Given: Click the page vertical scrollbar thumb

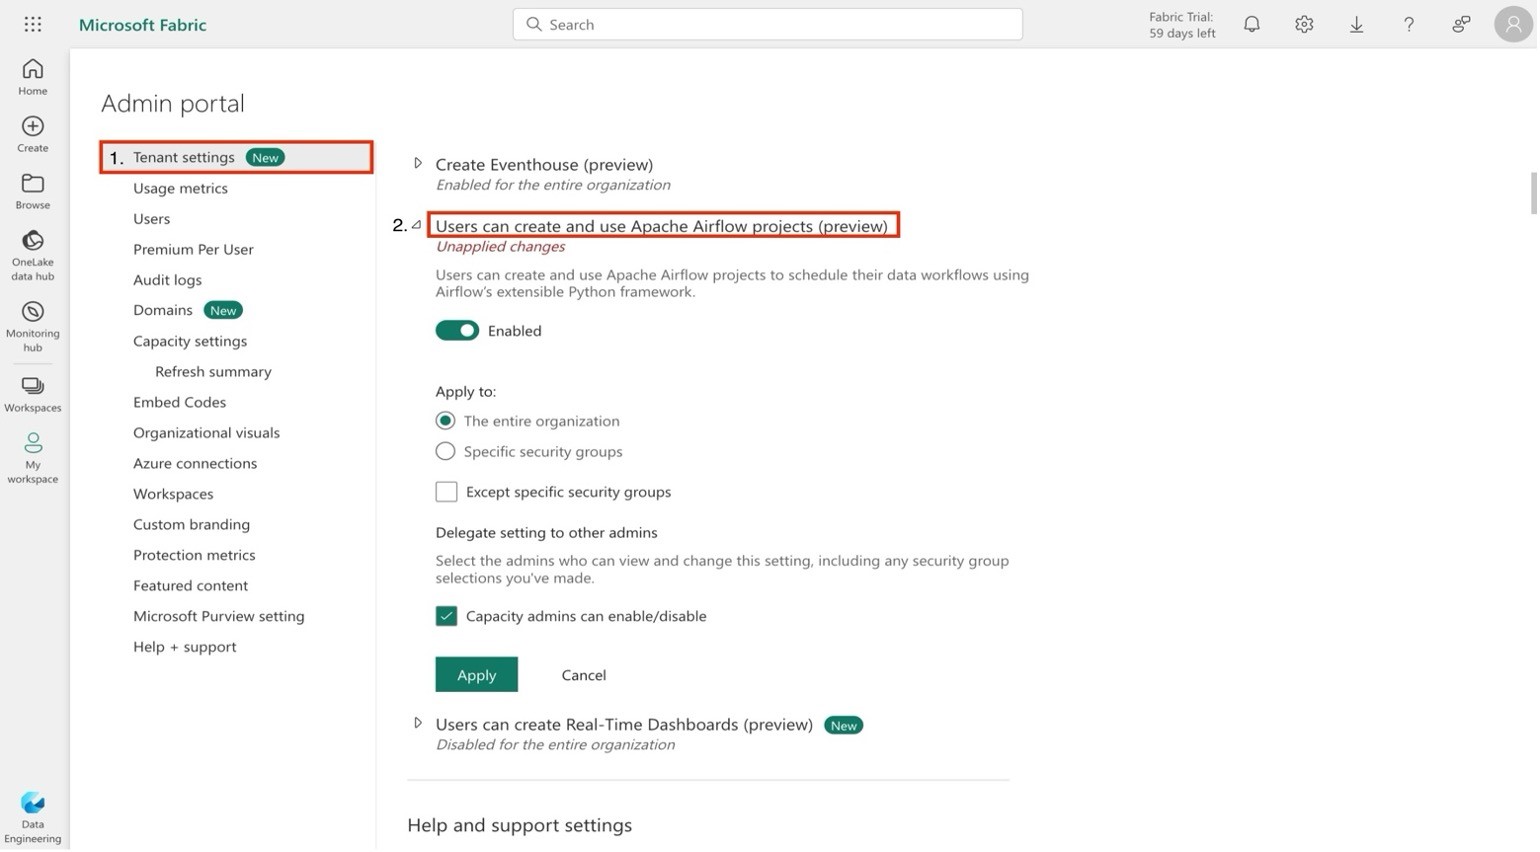Looking at the screenshot, I should pyautogui.click(x=1534, y=194).
